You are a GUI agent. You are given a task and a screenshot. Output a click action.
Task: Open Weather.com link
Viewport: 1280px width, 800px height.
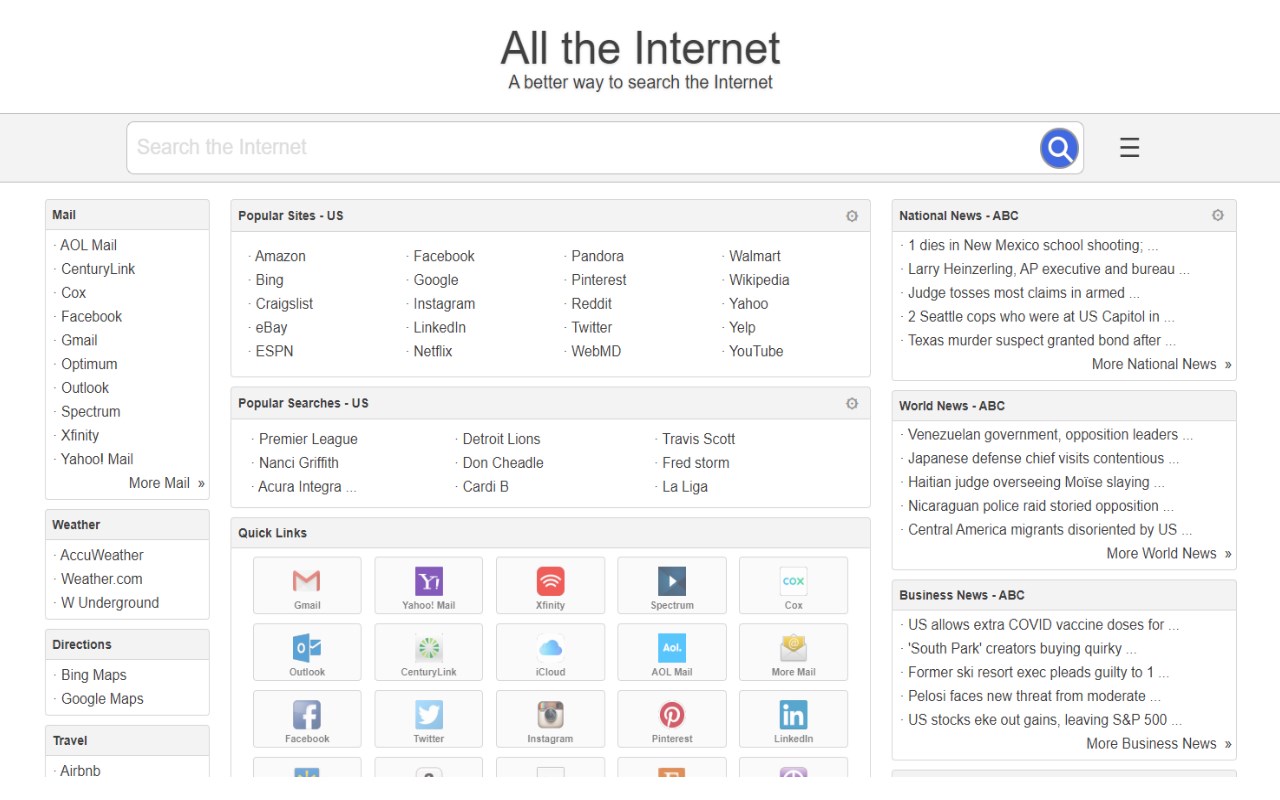click(102, 579)
